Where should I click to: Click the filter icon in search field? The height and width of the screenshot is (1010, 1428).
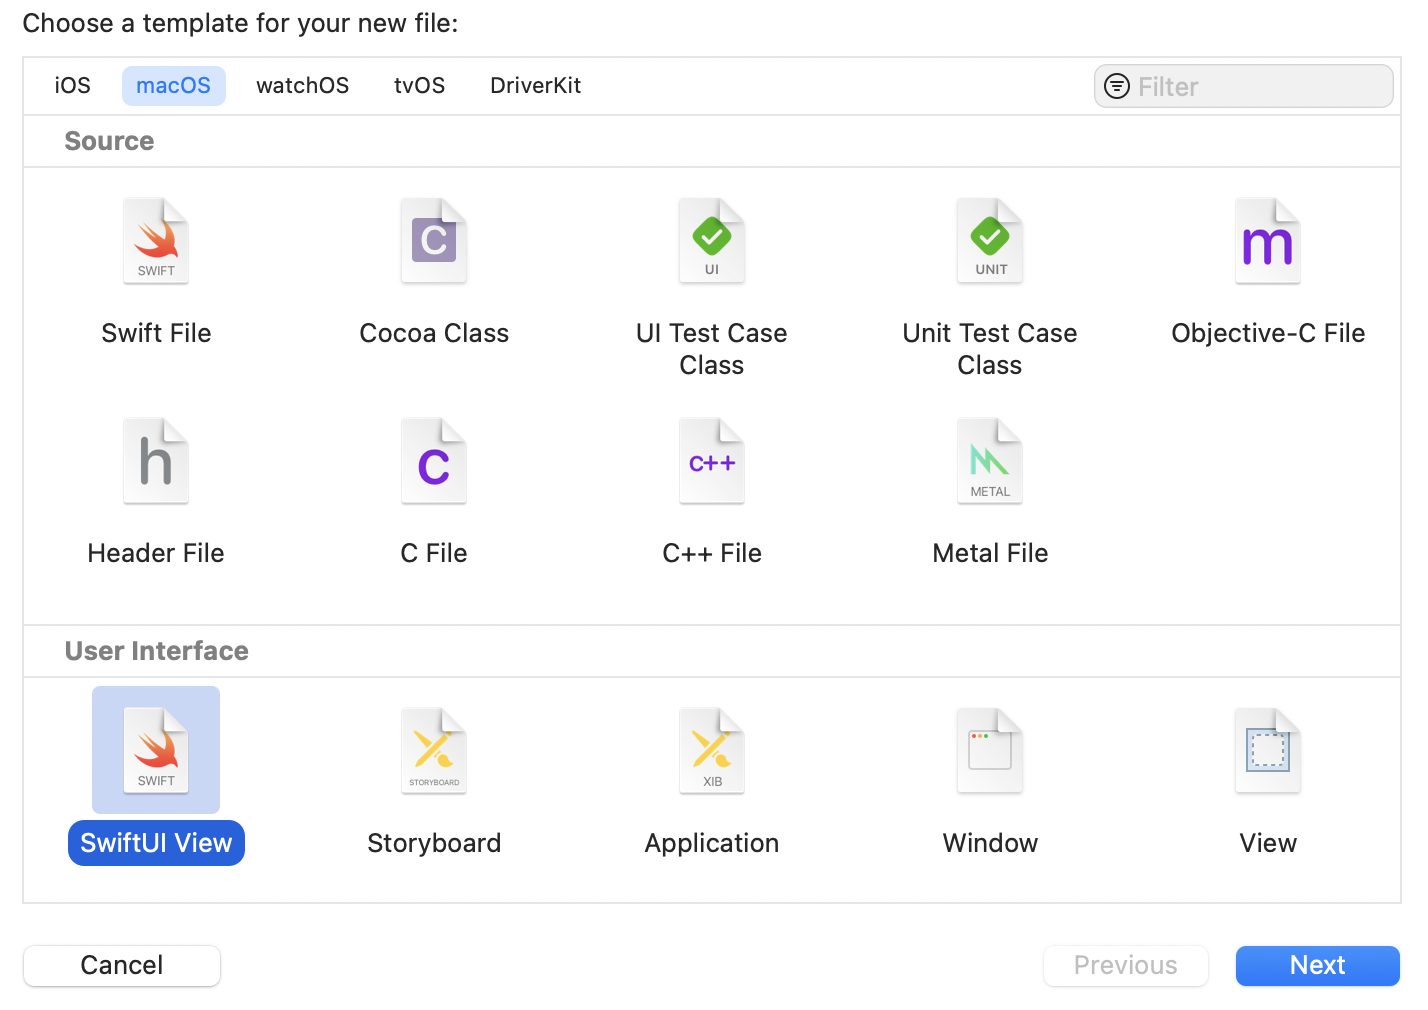click(x=1117, y=87)
